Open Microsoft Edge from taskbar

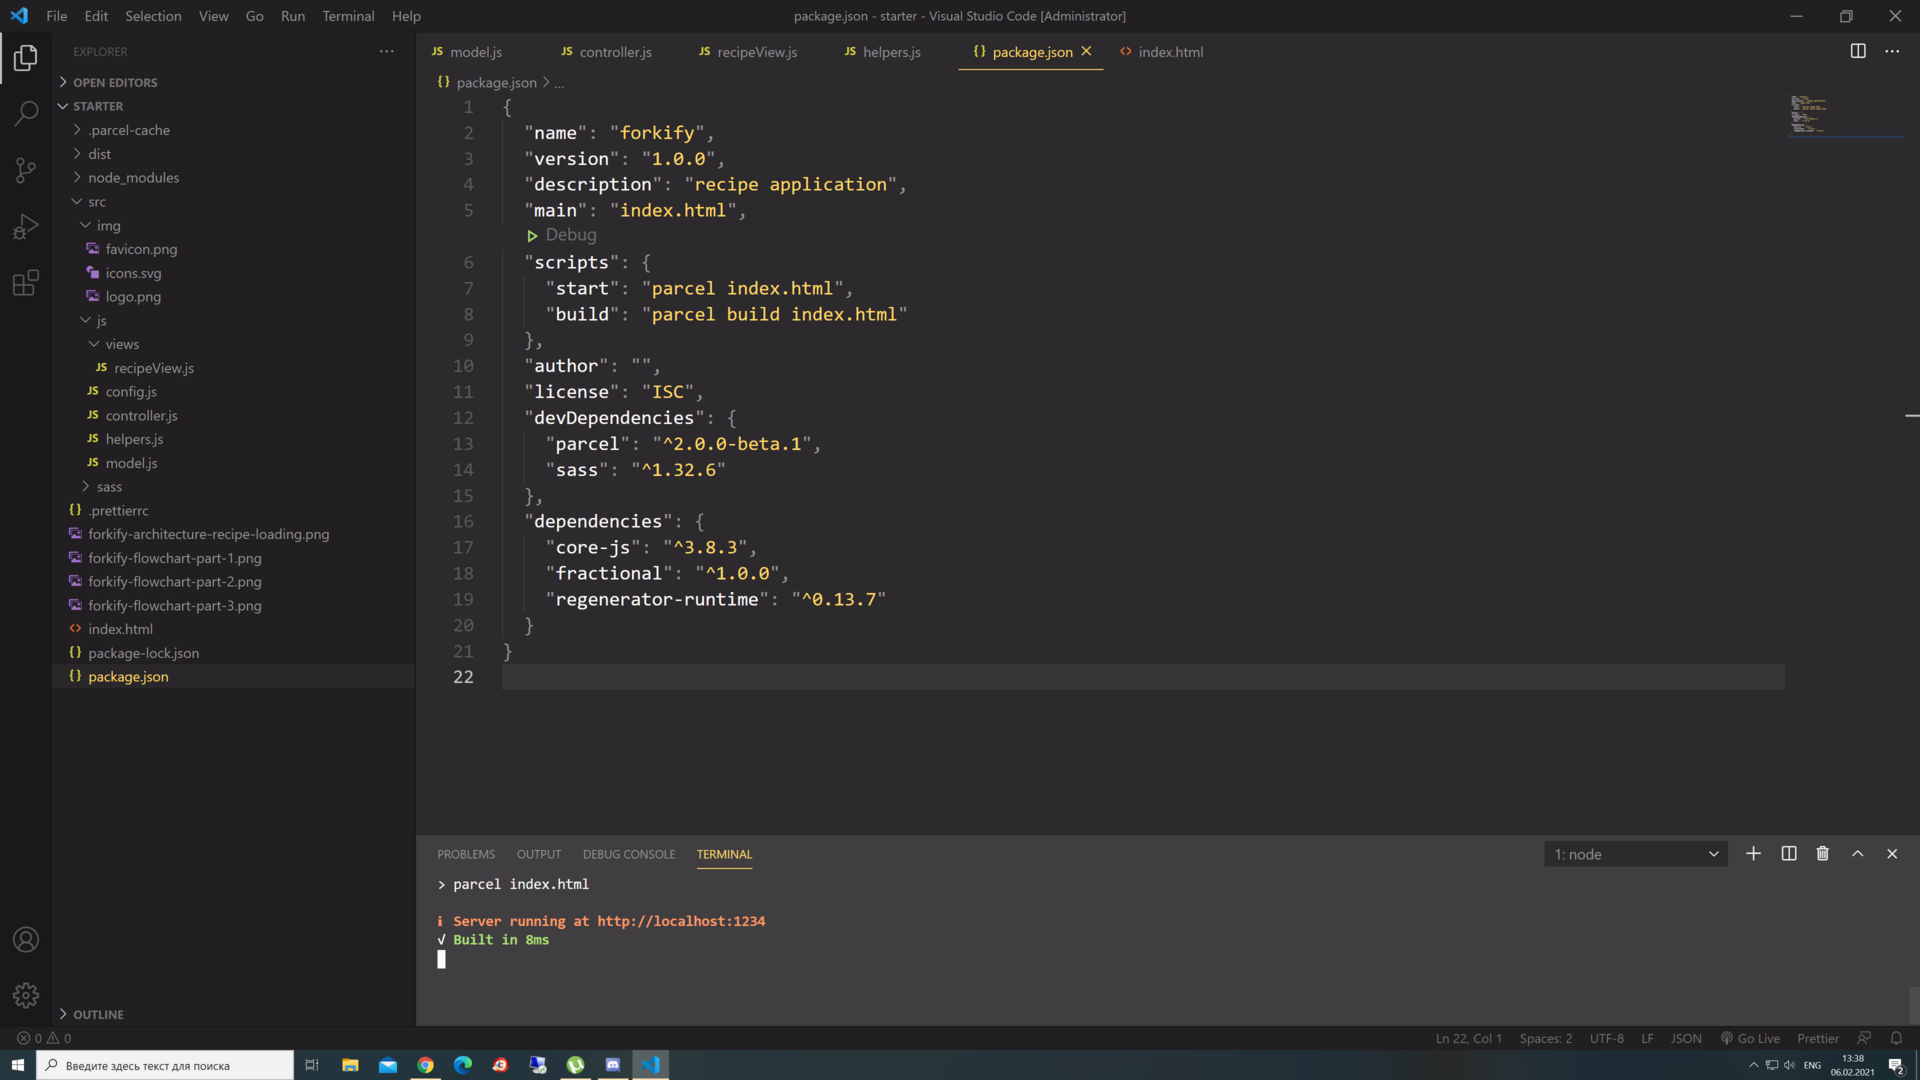(x=463, y=1065)
